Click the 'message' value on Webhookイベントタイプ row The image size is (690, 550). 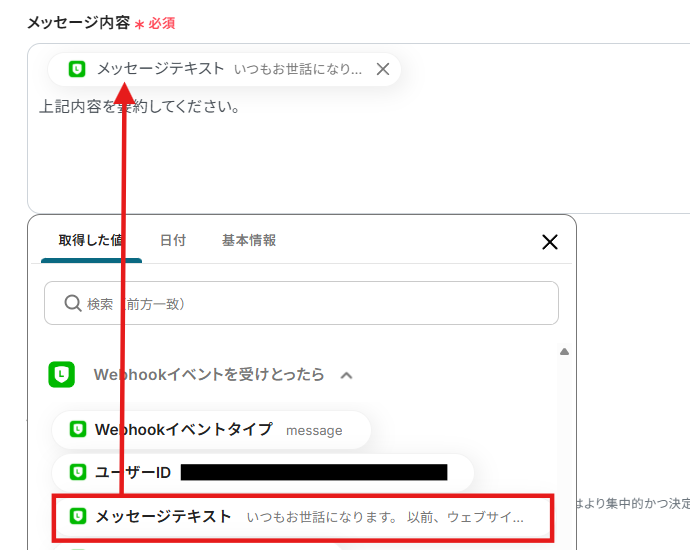coord(314,430)
